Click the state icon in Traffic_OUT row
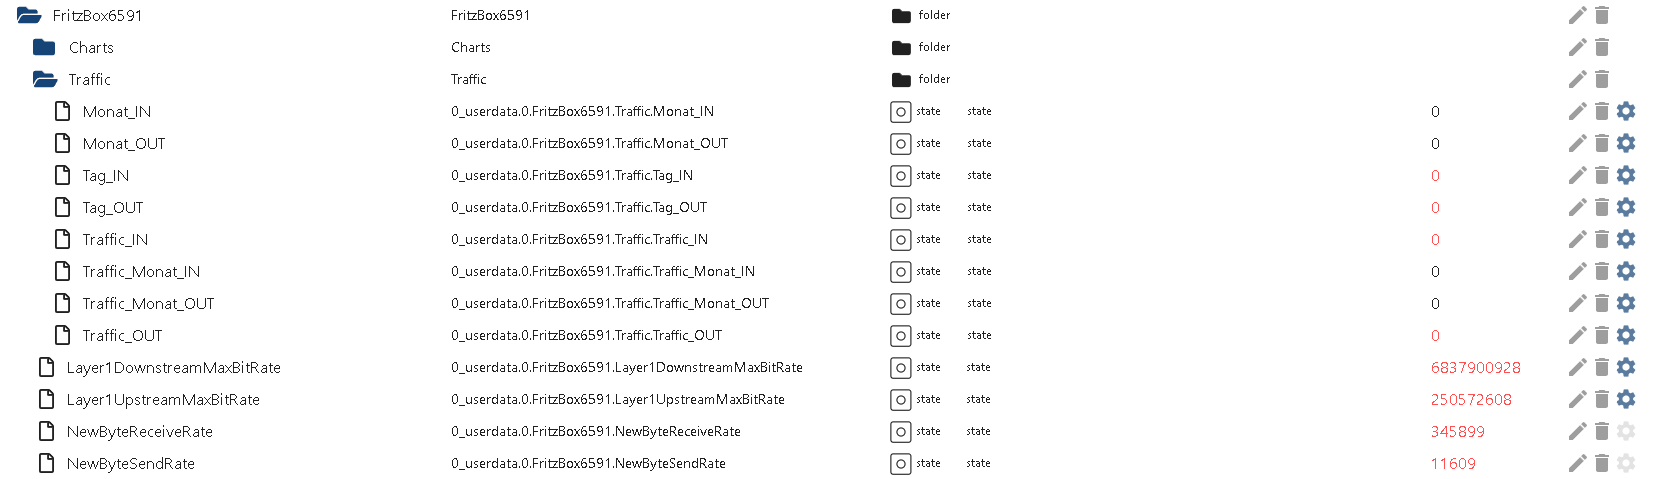 tap(900, 335)
